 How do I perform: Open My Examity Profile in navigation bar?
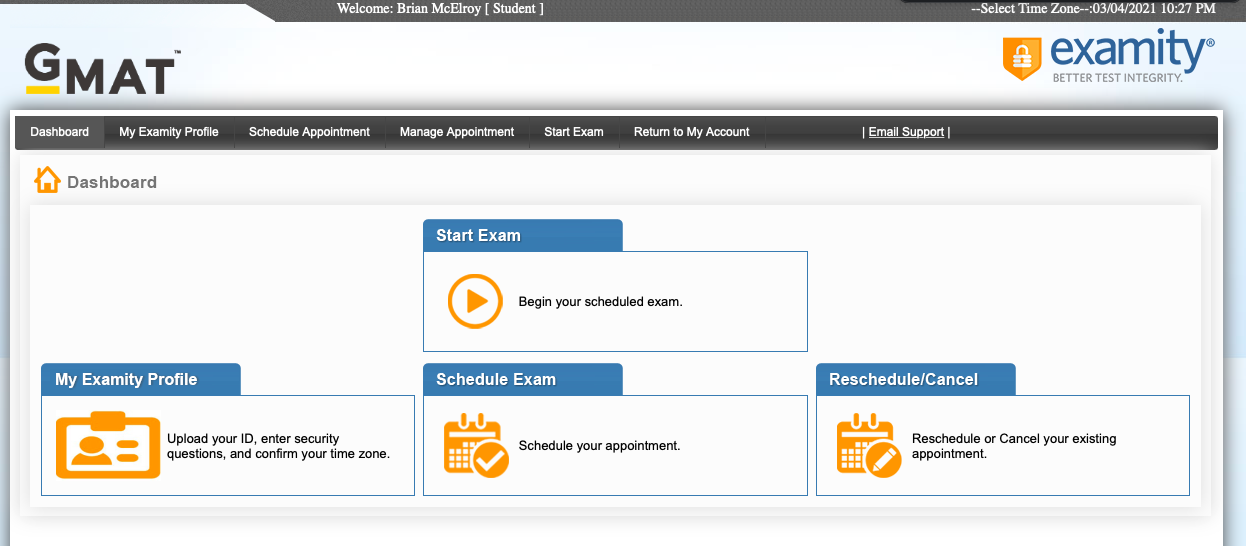coord(169,132)
